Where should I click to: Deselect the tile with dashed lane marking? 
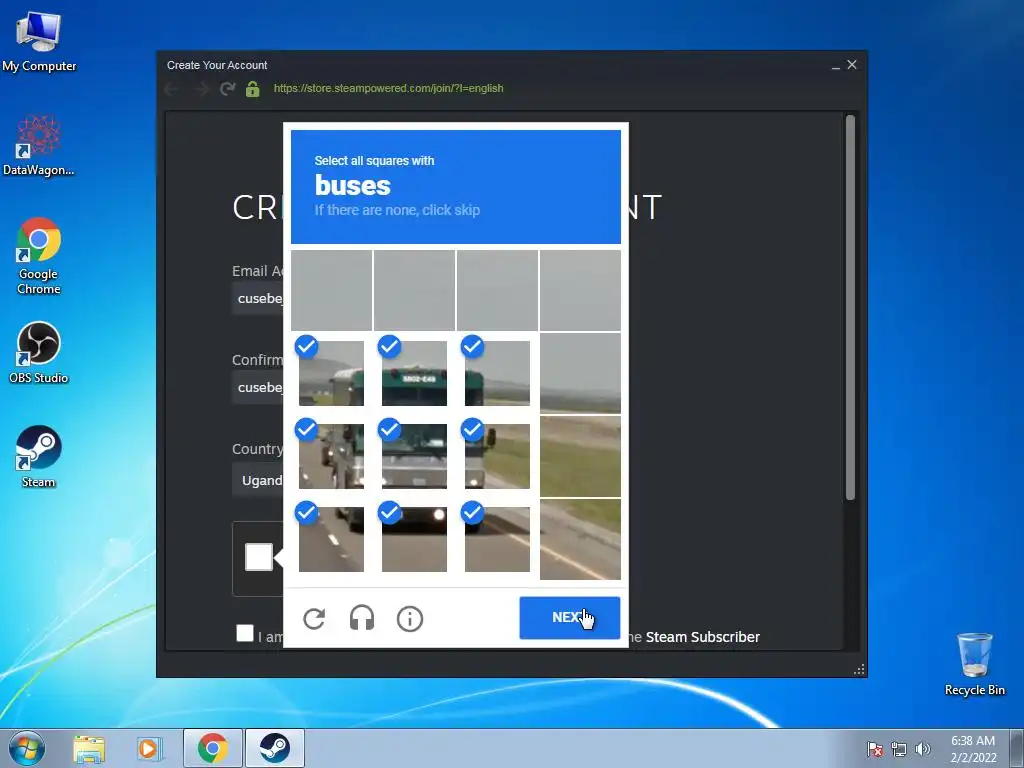pos(331,539)
